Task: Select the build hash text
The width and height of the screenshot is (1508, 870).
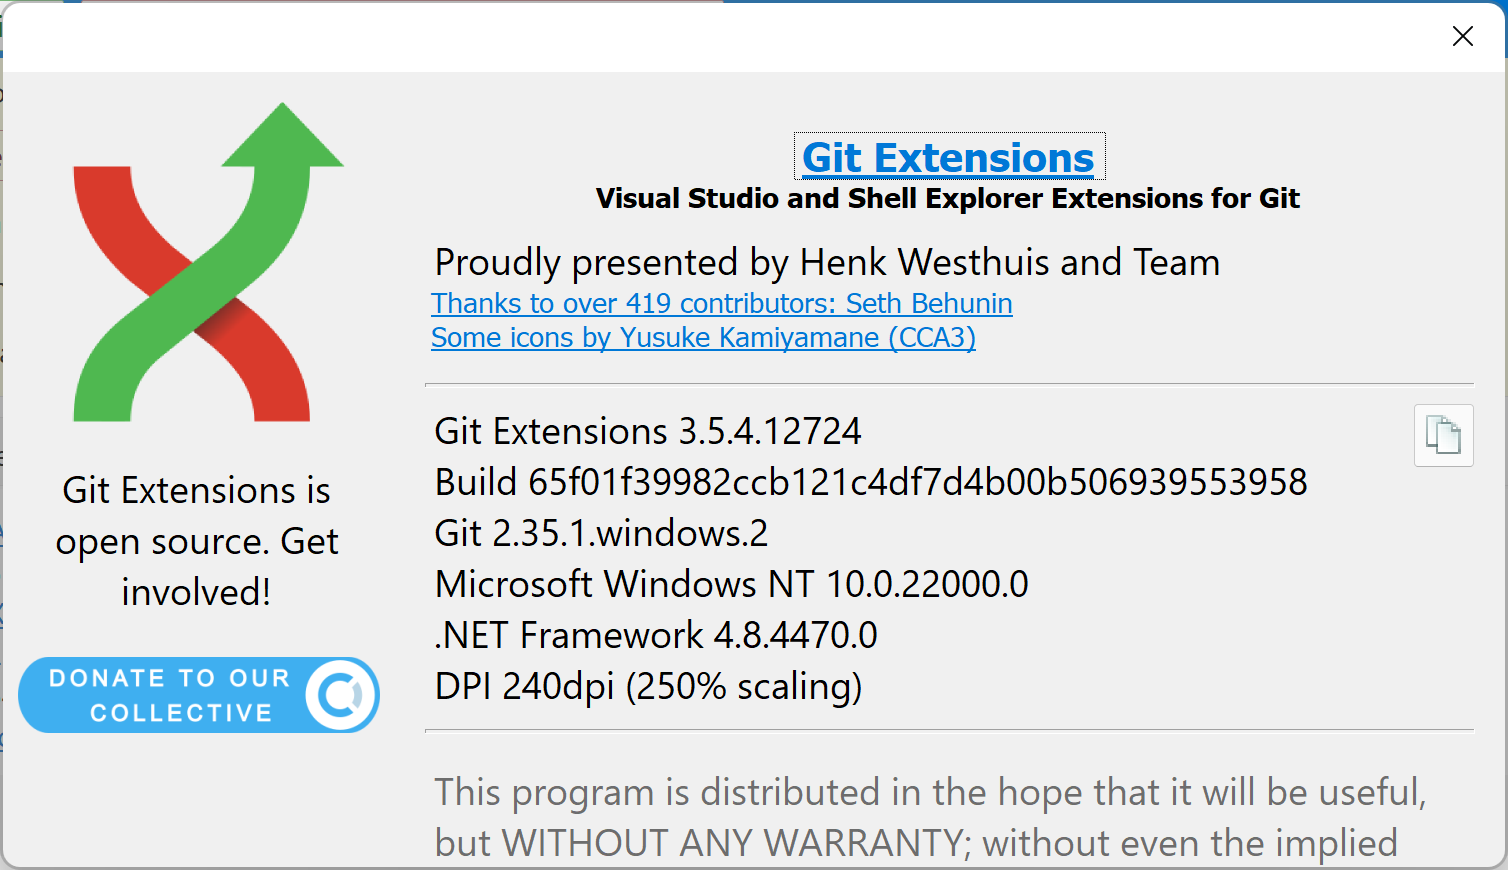Action: (869, 482)
